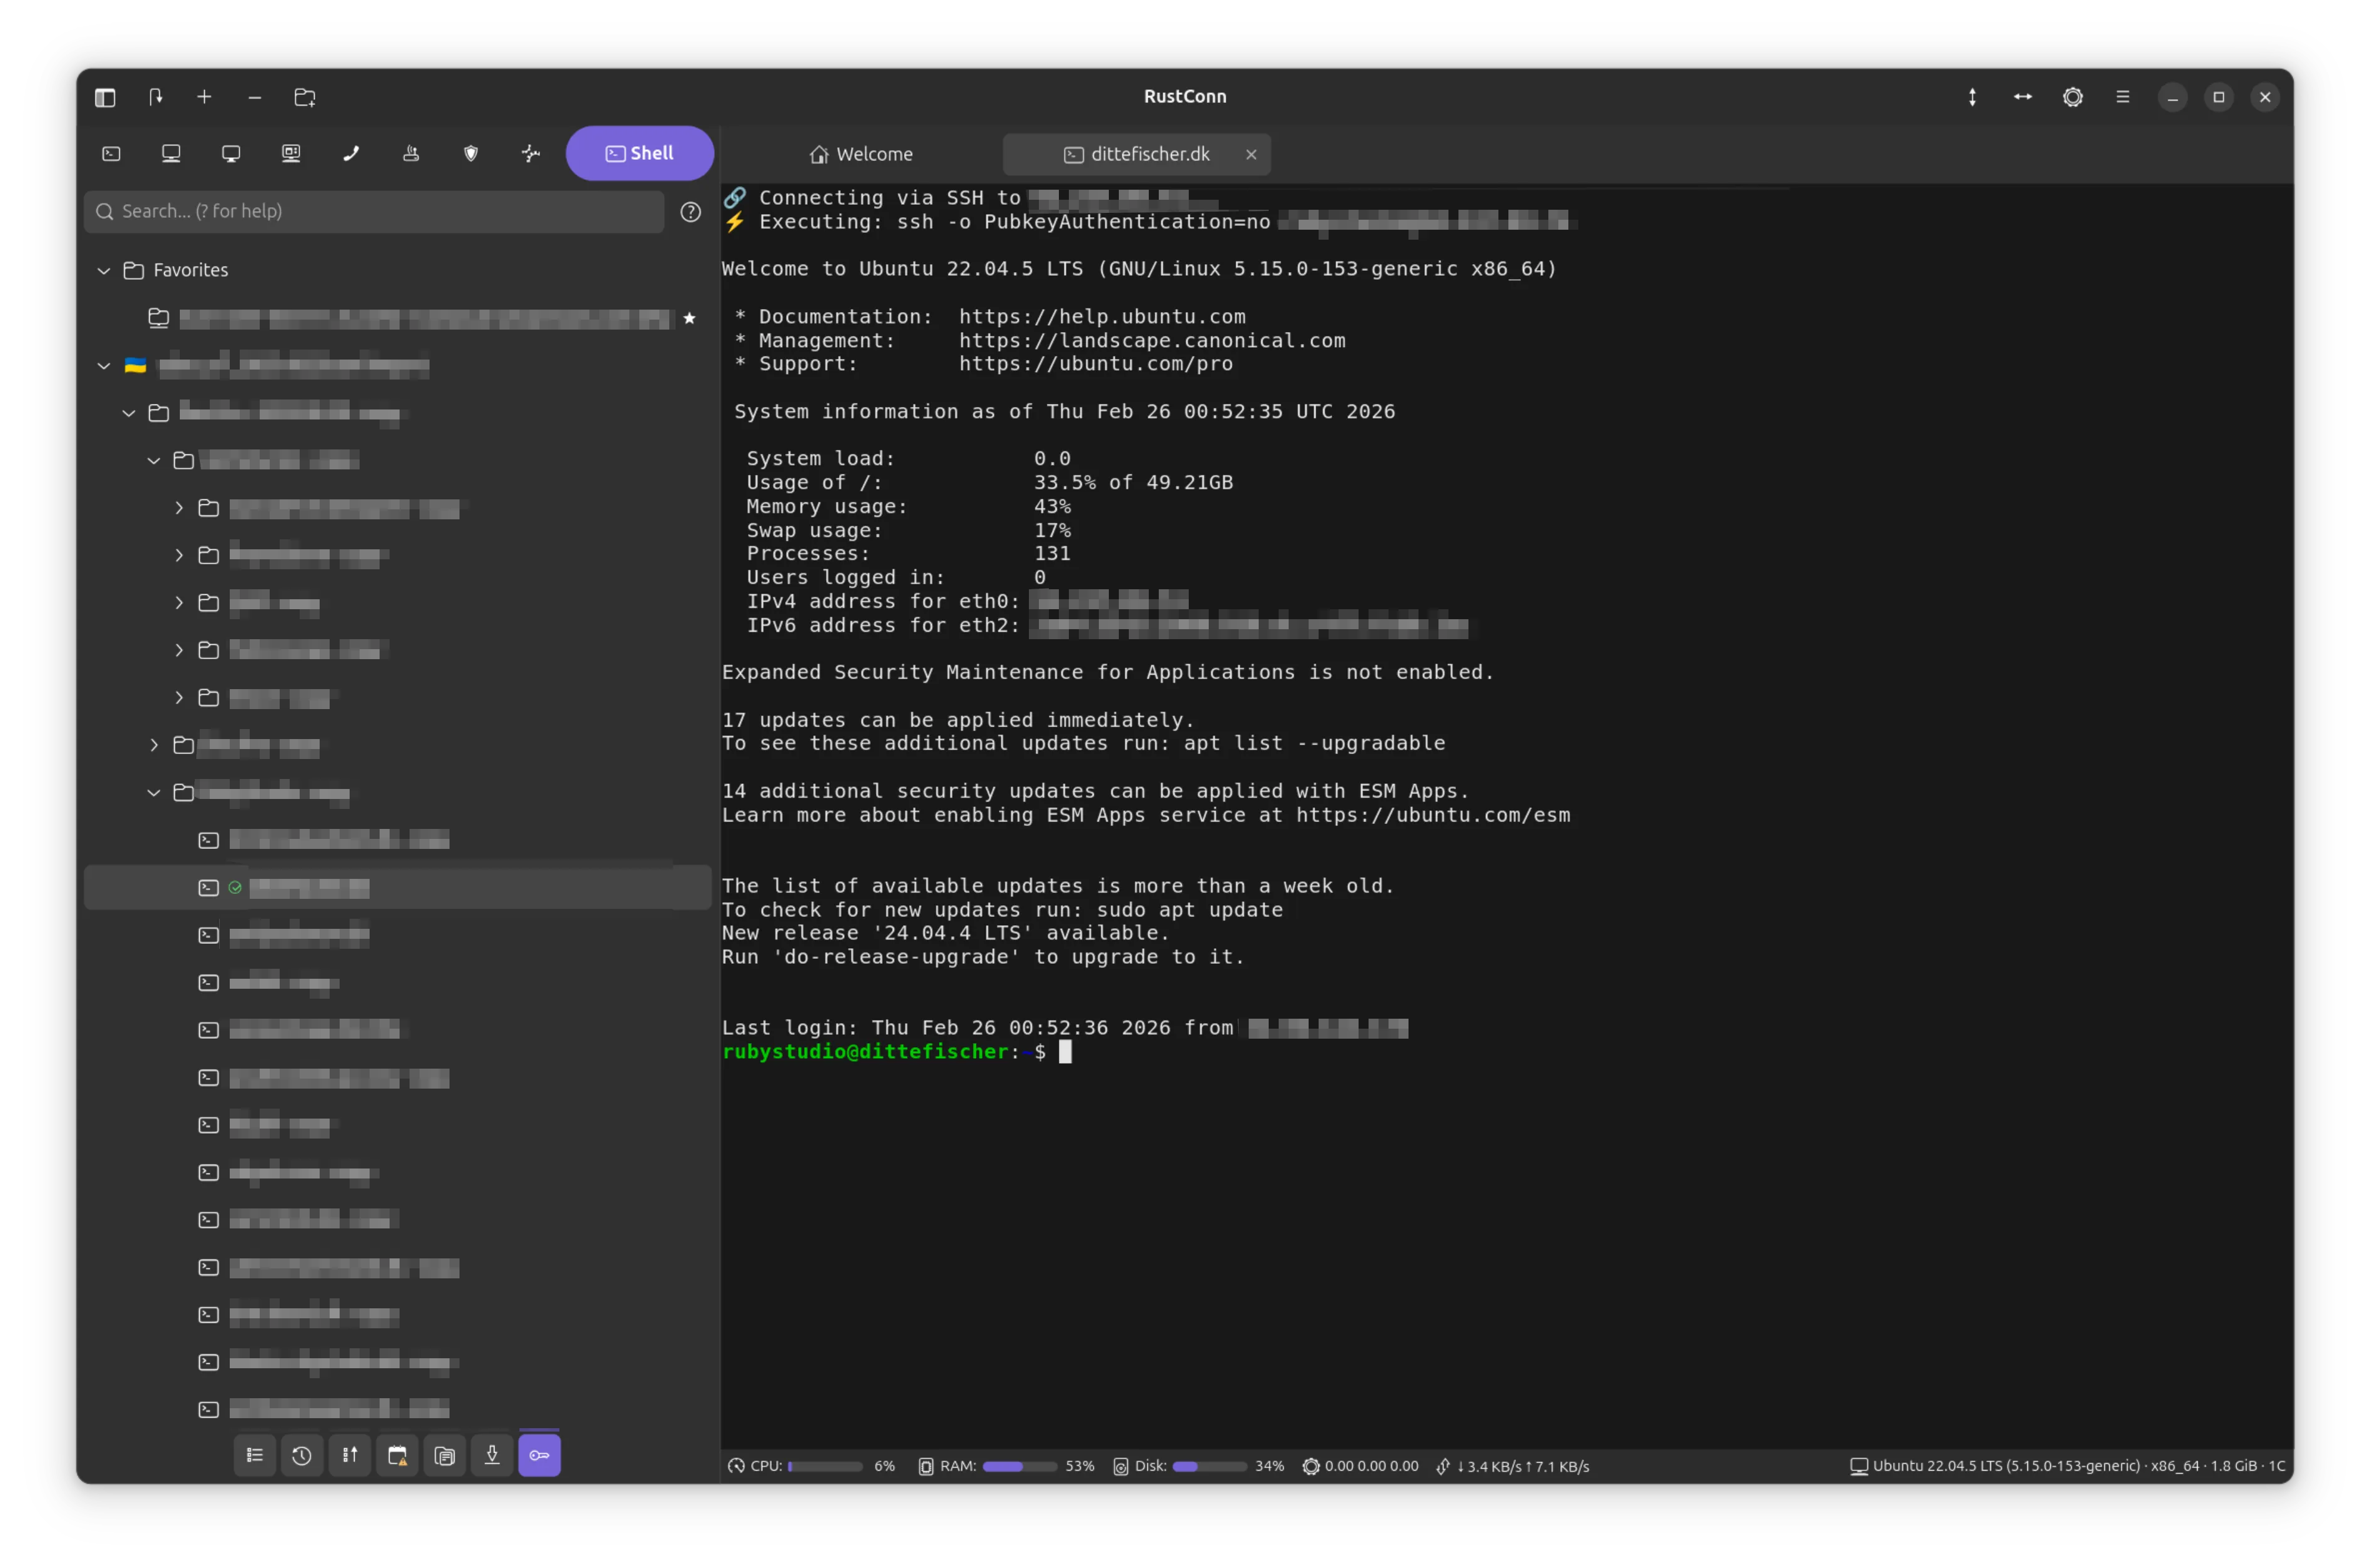Click the folder-plus icon to create group
The height and width of the screenshot is (1568, 2370).
click(305, 97)
